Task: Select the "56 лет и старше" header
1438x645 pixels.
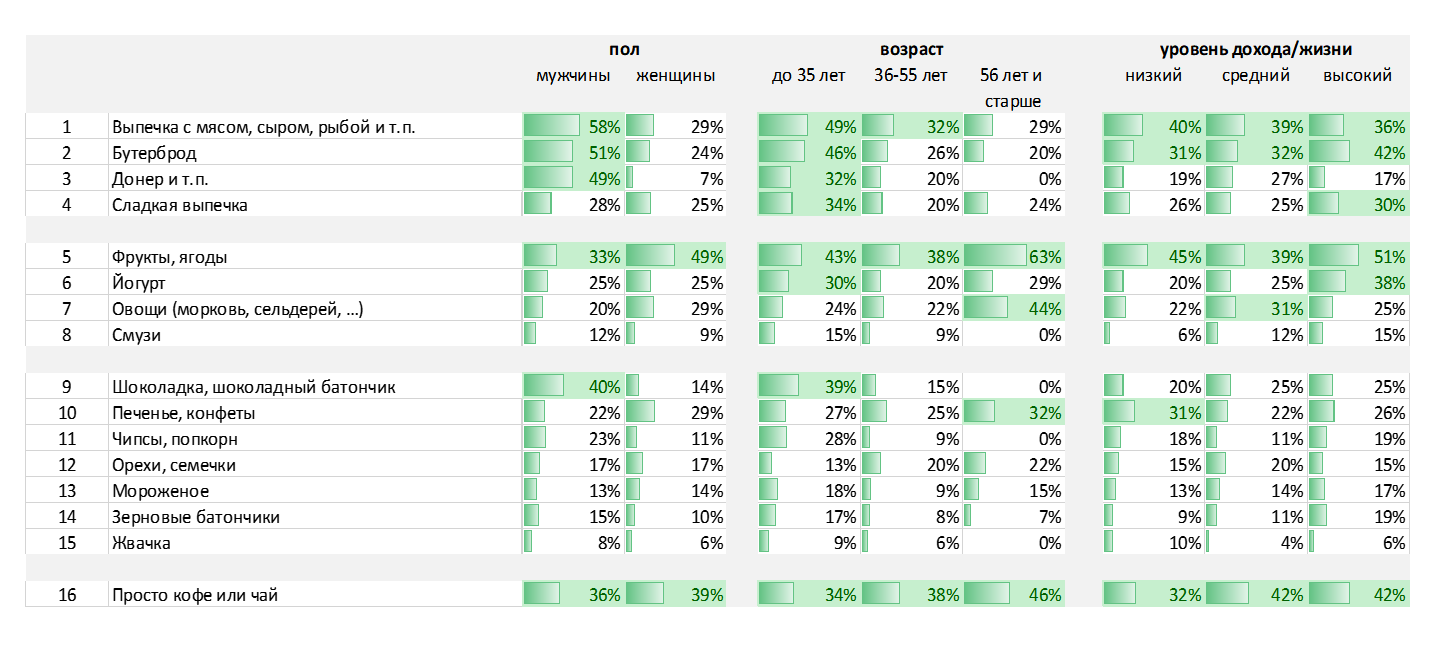Action: click(x=1013, y=88)
